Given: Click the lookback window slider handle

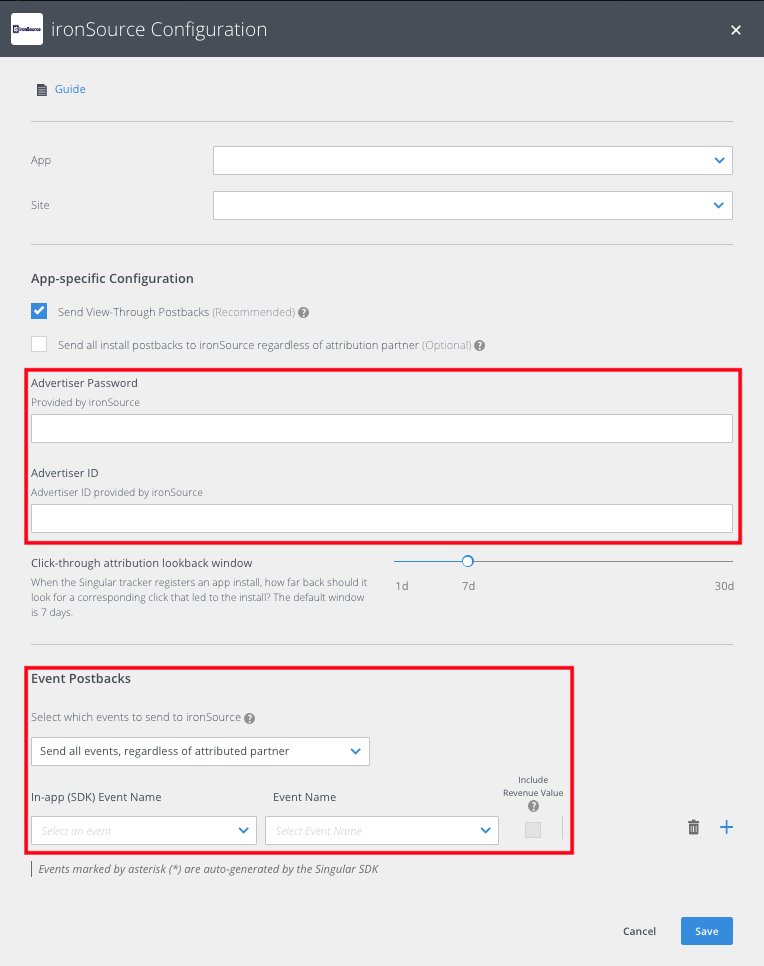Looking at the screenshot, I should [x=467, y=561].
